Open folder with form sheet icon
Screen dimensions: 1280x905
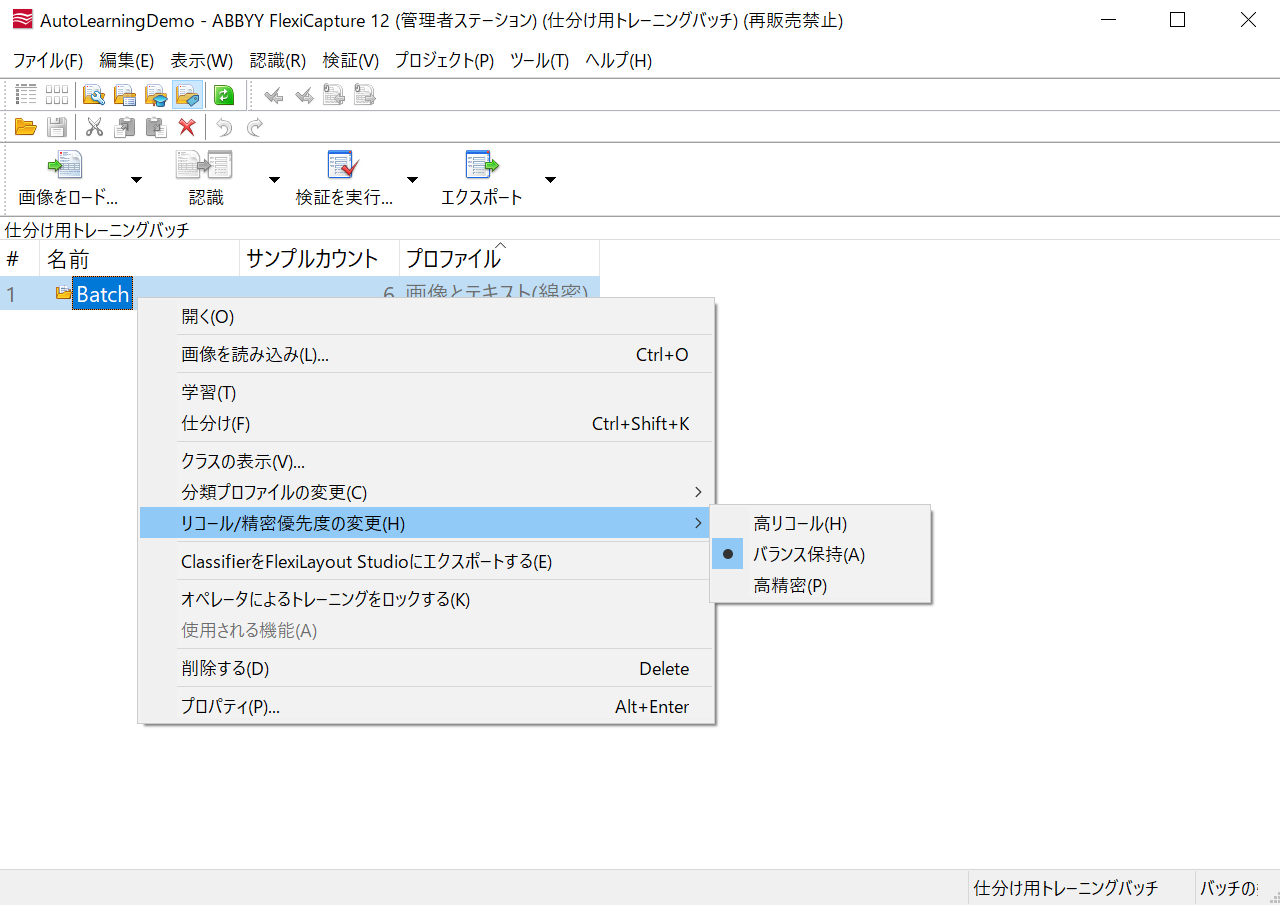pos(125,95)
